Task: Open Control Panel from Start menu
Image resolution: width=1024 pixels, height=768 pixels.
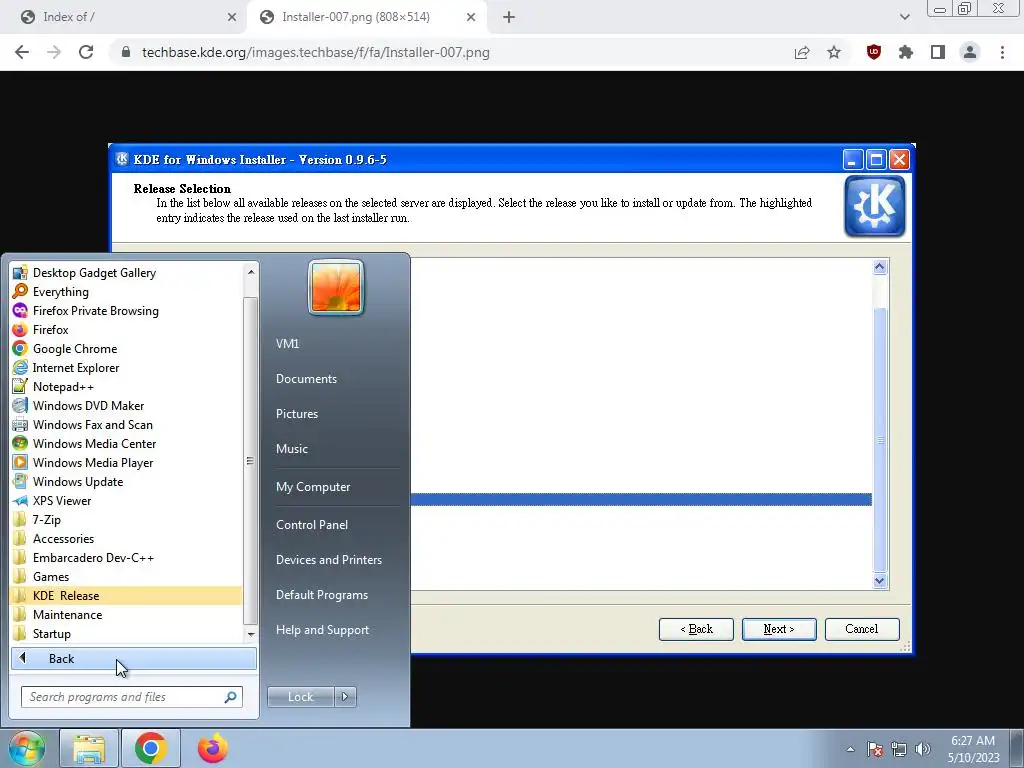Action: coord(312,524)
